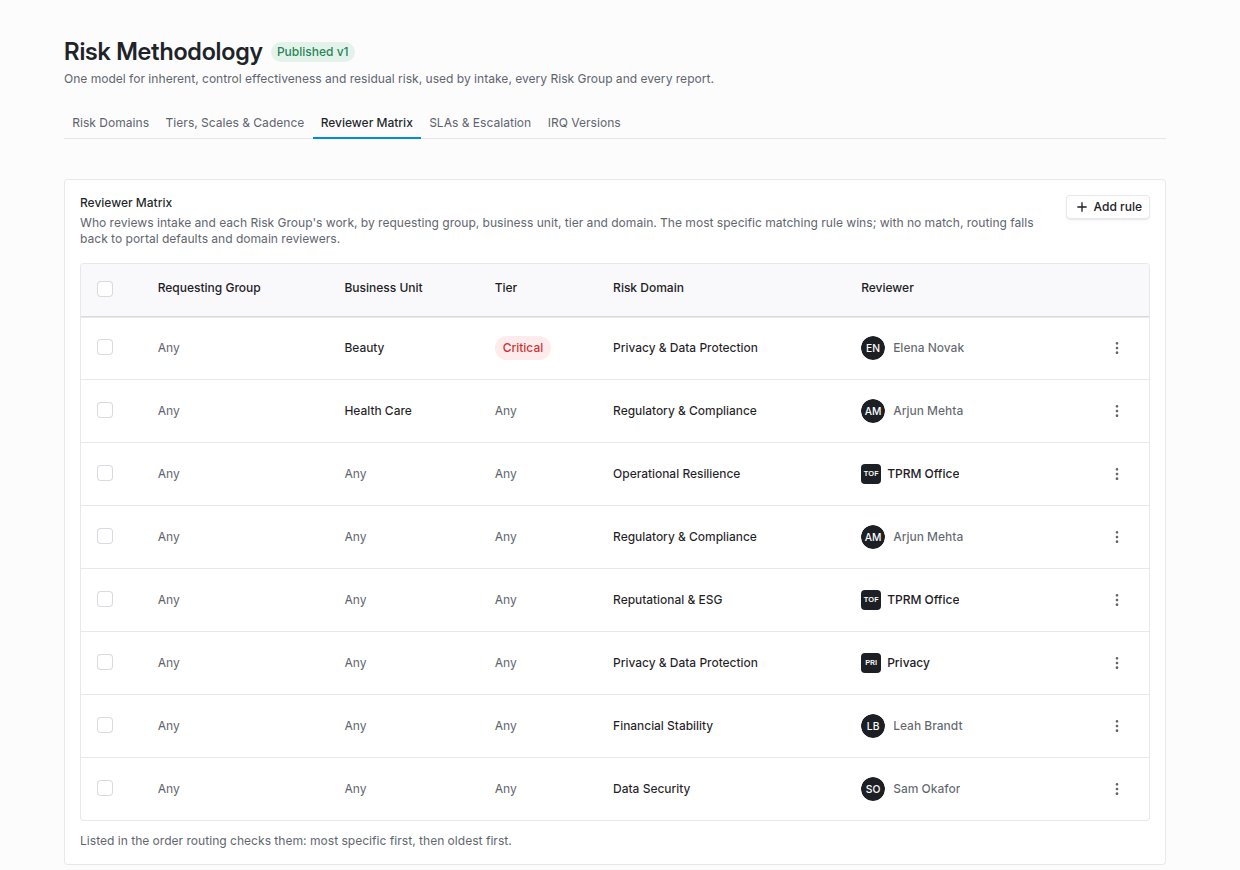The height and width of the screenshot is (870, 1240).
Task: Click the Financial Stability domain cell
Action: point(663,726)
